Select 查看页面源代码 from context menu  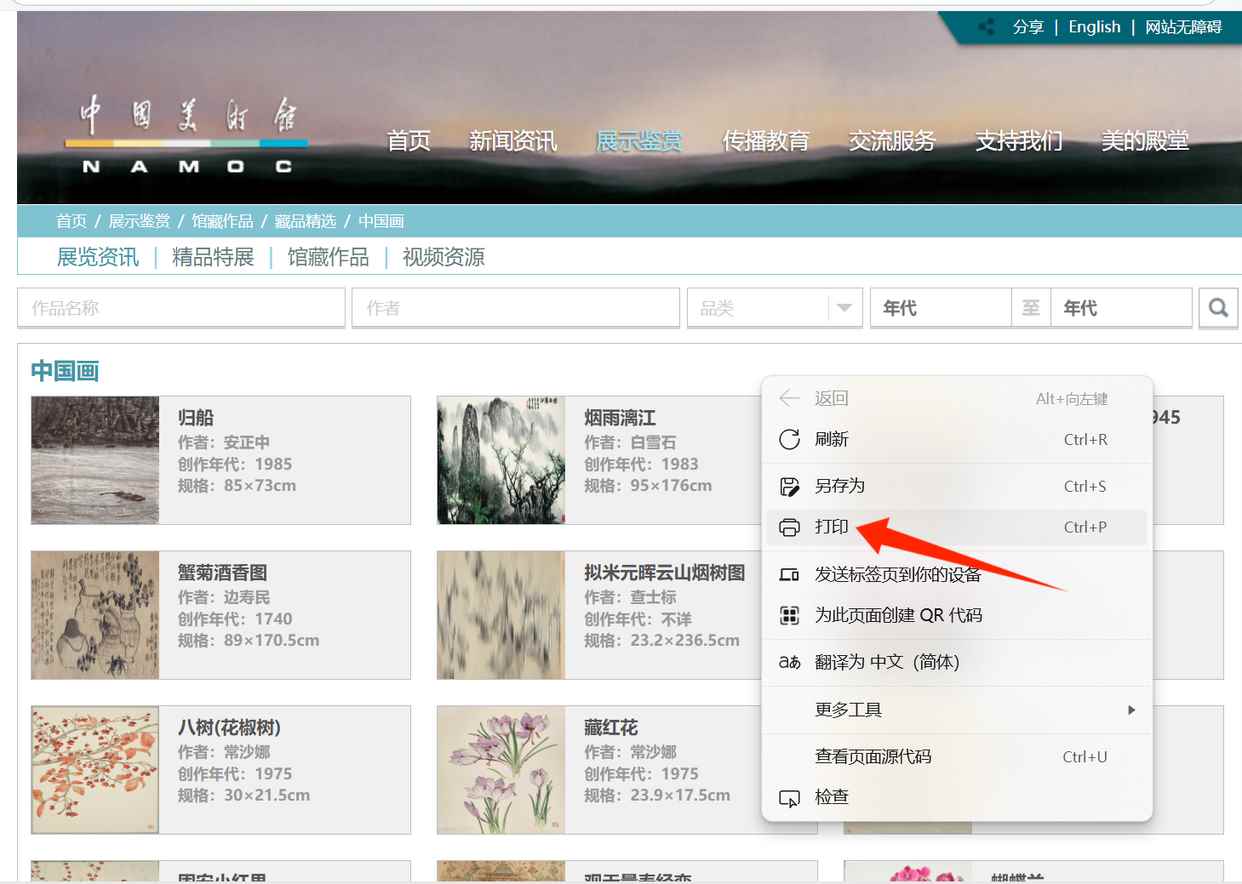click(x=872, y=757)
